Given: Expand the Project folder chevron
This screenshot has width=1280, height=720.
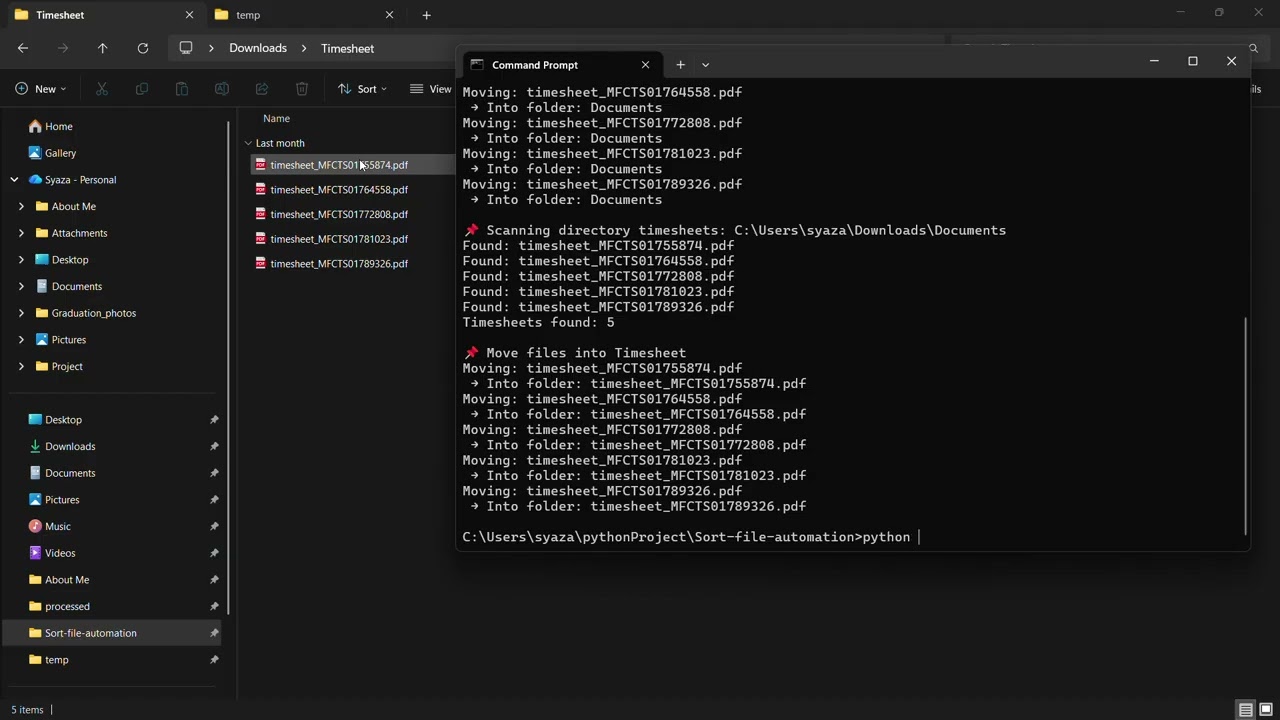Looking at the screenshot, I should [21, 366].
